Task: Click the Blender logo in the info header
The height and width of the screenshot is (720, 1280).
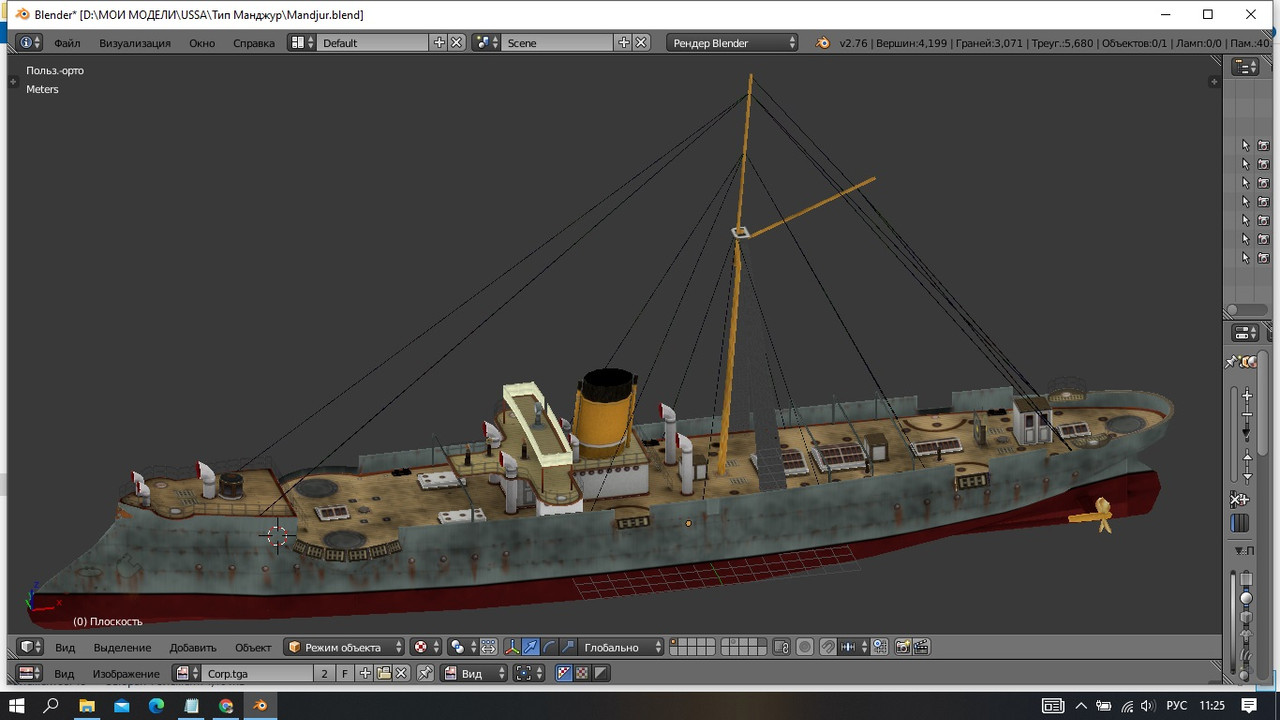Action: [x=822, y=43]
